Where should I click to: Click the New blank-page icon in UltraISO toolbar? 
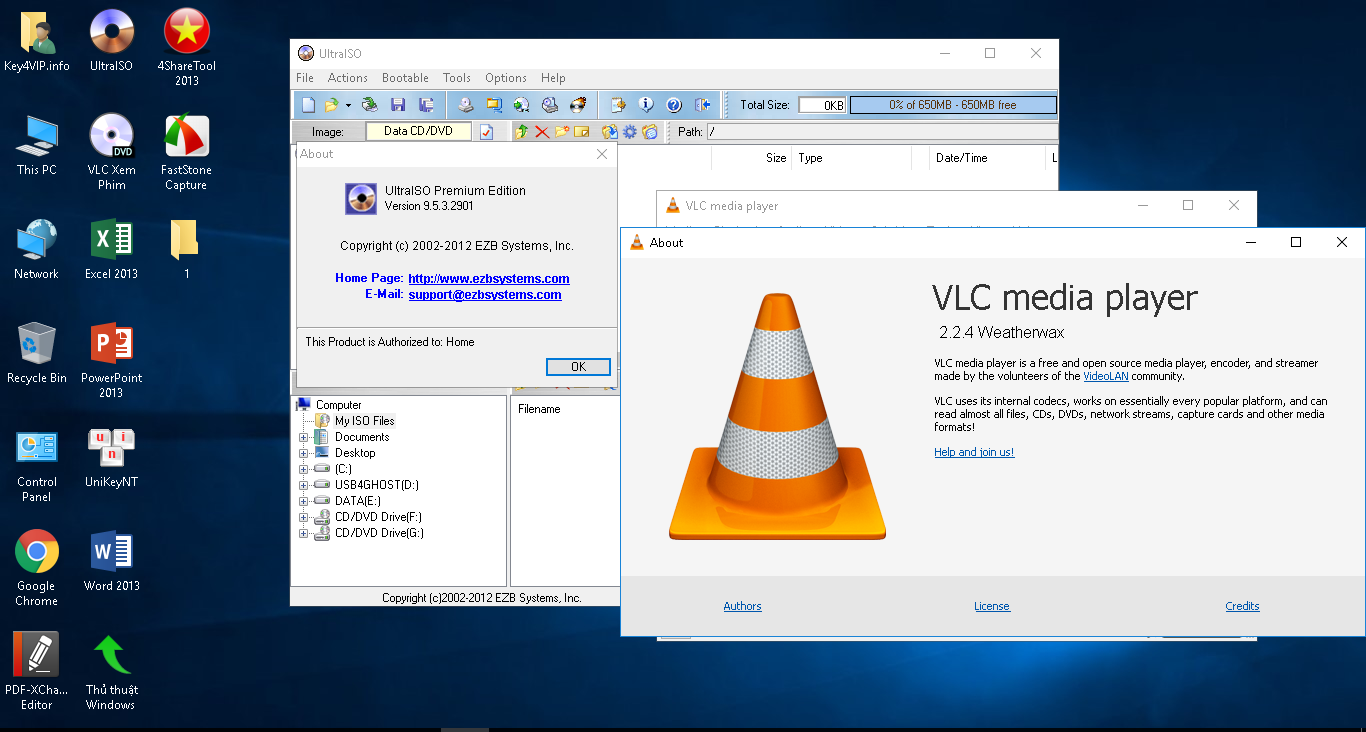pyautogui.click(x=308, y=105)
